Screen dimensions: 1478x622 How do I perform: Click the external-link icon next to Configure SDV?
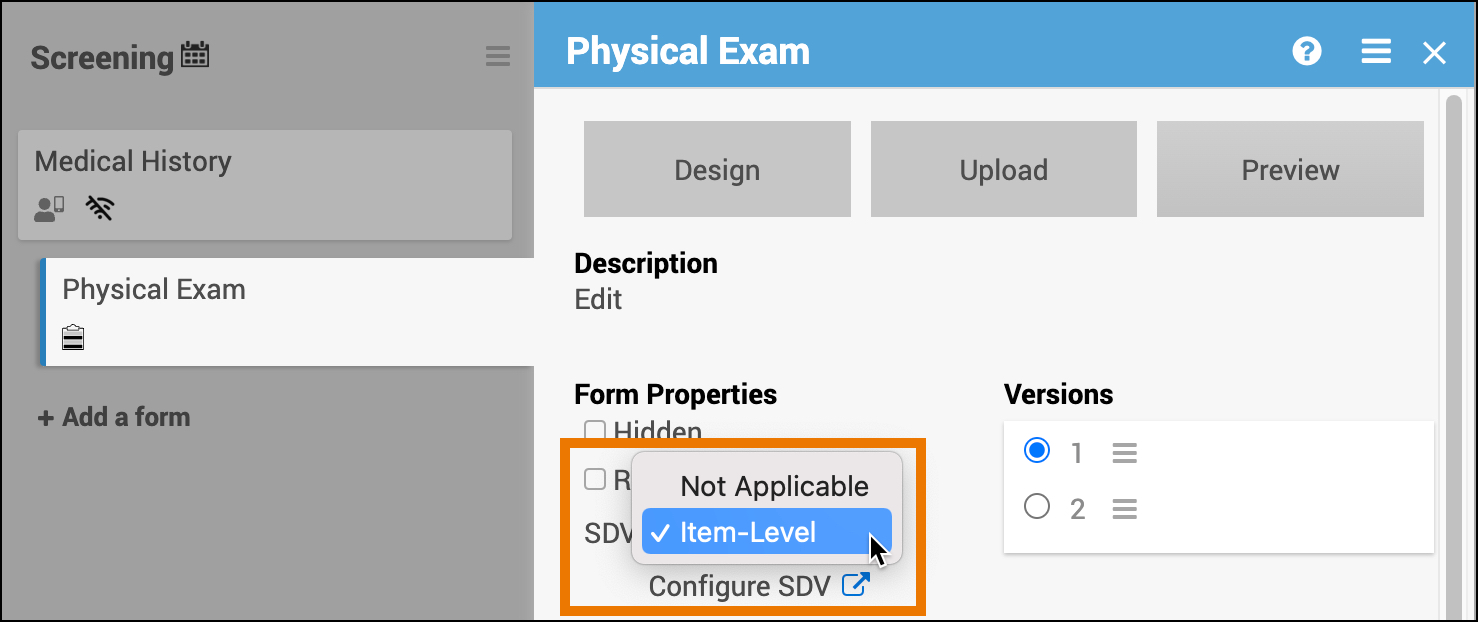[855, 584]
